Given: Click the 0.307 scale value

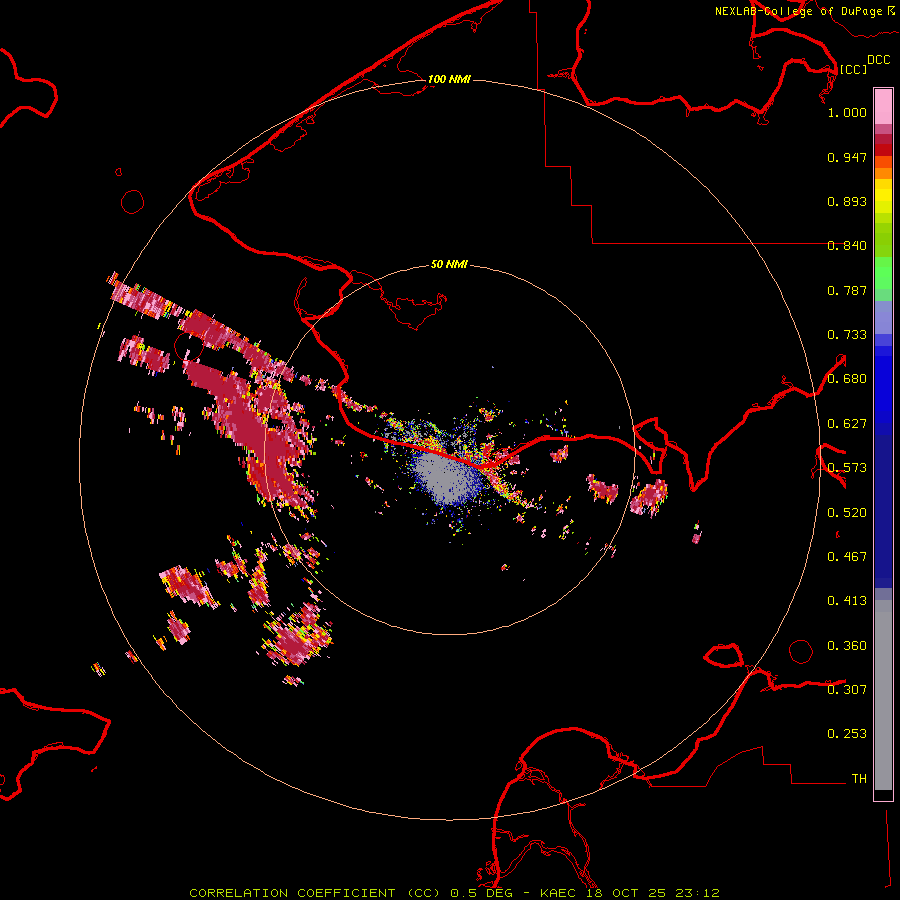Looking at the screenshot, I should click(847, 690).
